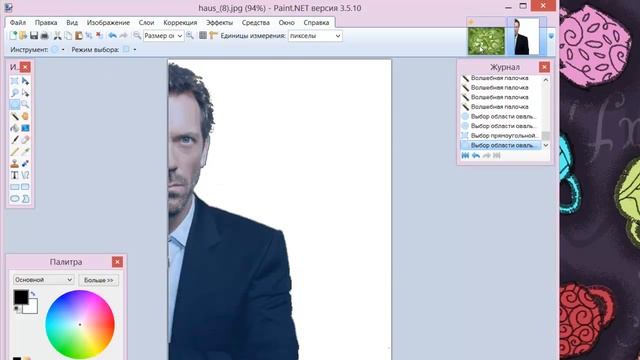Click the Redo arrow in the toolbar
The image size is (640, 360).
(123, 36)
